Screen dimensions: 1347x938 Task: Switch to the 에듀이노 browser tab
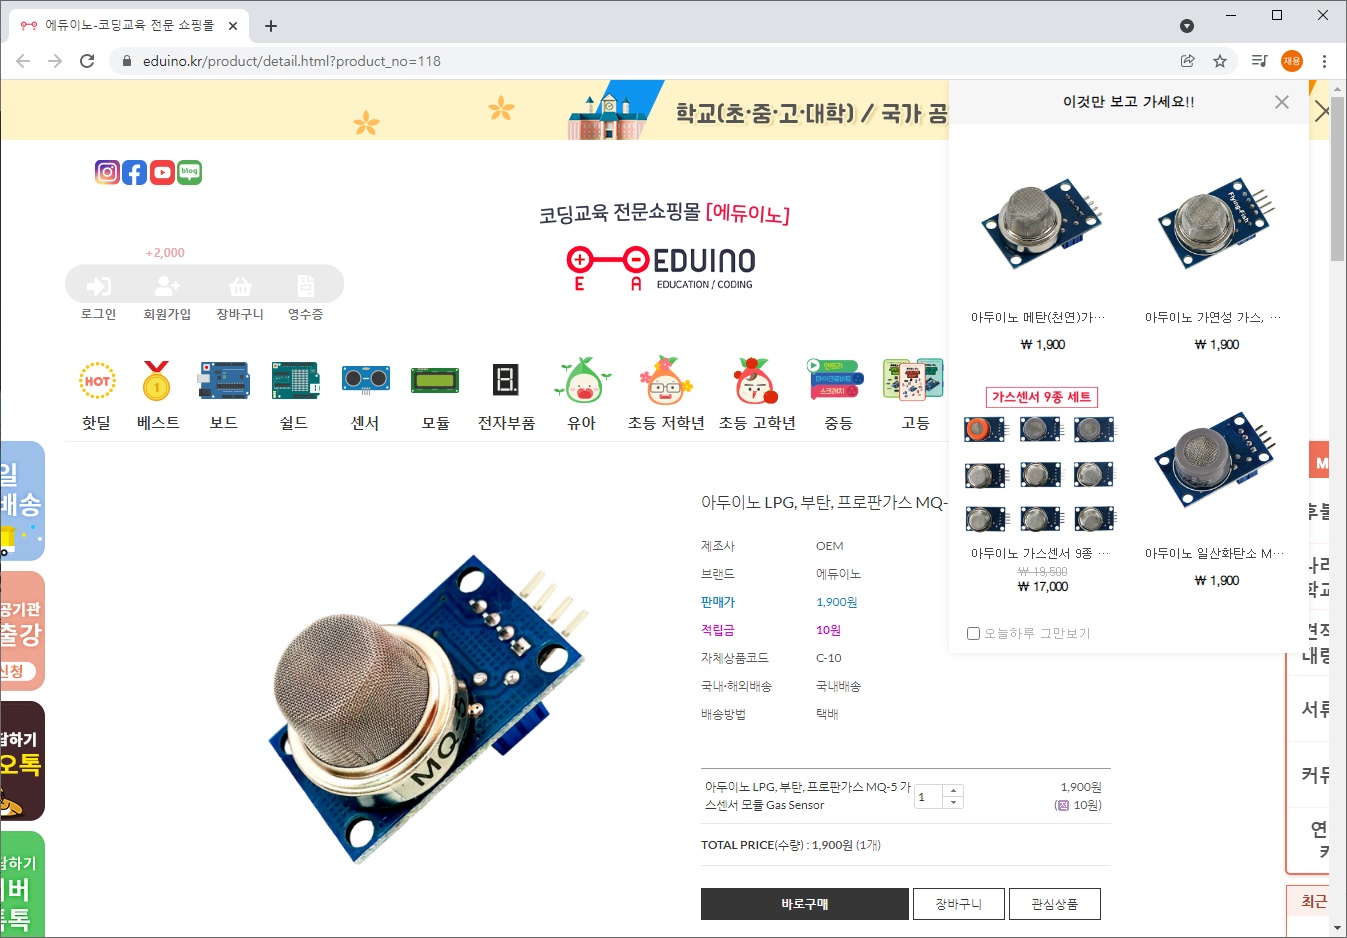coord(128,26)
